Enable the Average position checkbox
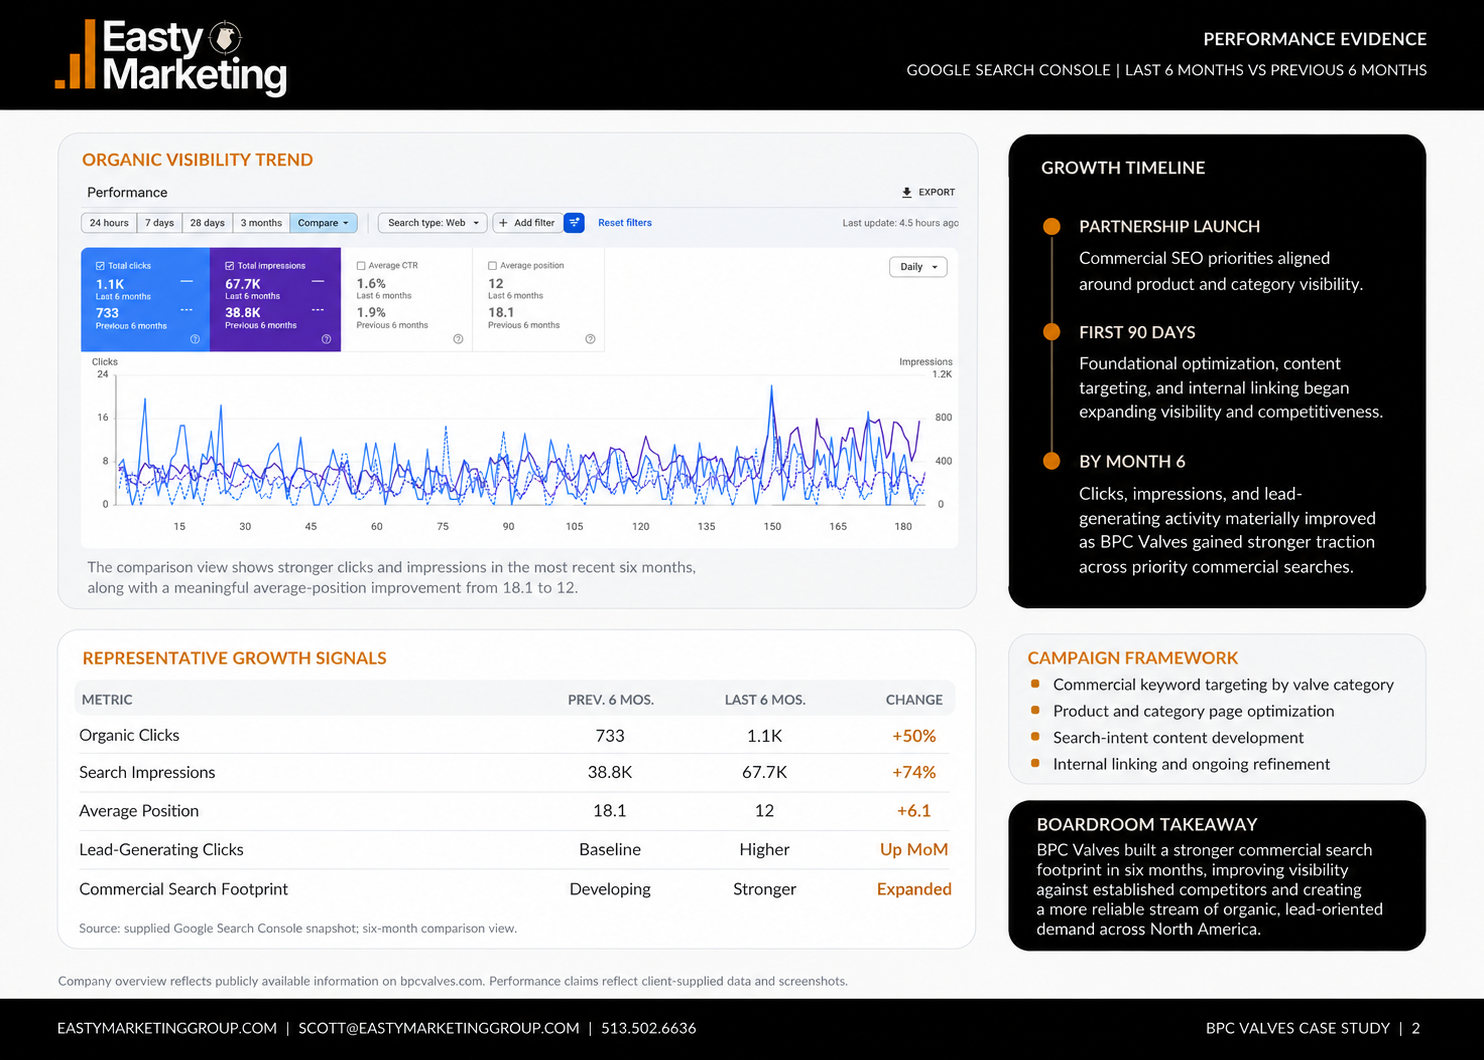 click(492, 266)
